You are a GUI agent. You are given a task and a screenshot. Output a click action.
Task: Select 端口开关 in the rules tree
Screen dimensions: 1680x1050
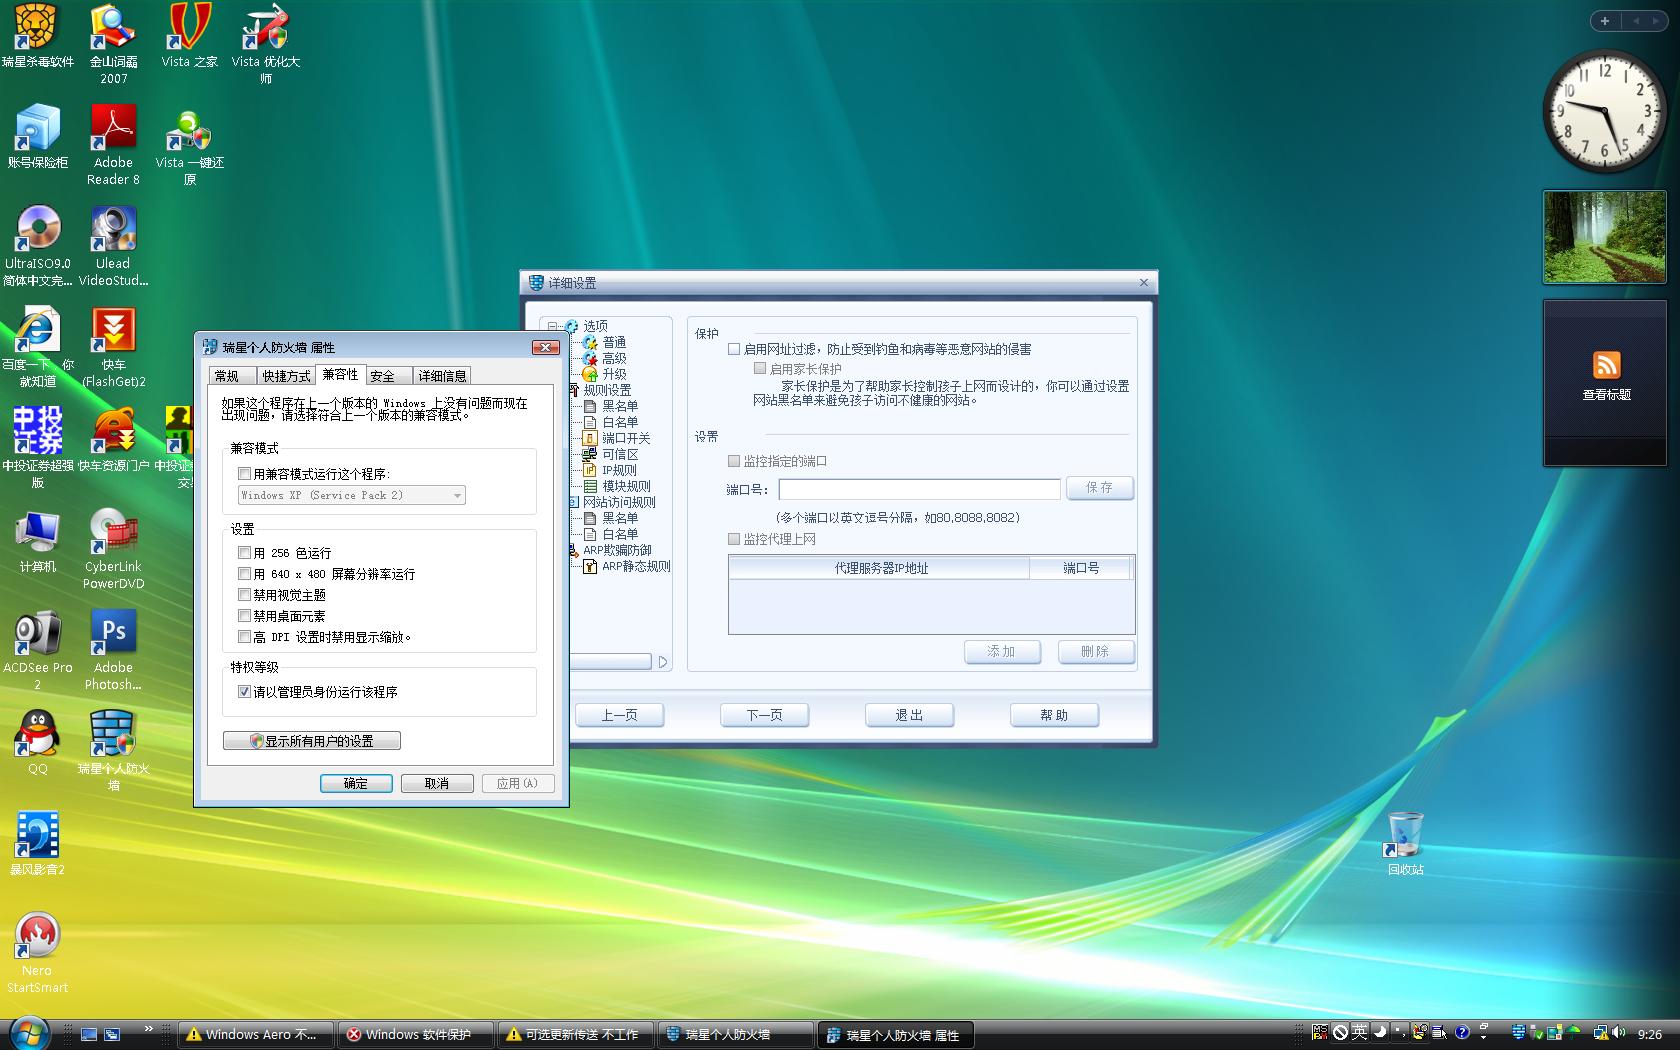coord(625,438)
